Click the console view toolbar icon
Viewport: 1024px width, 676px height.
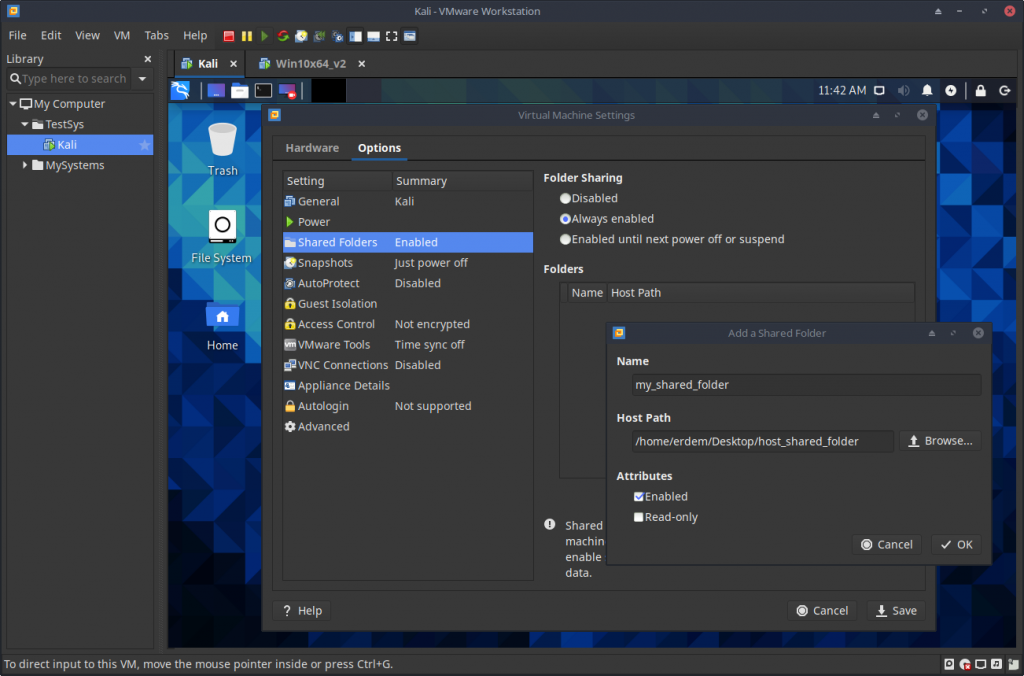(x=374, y=36)
